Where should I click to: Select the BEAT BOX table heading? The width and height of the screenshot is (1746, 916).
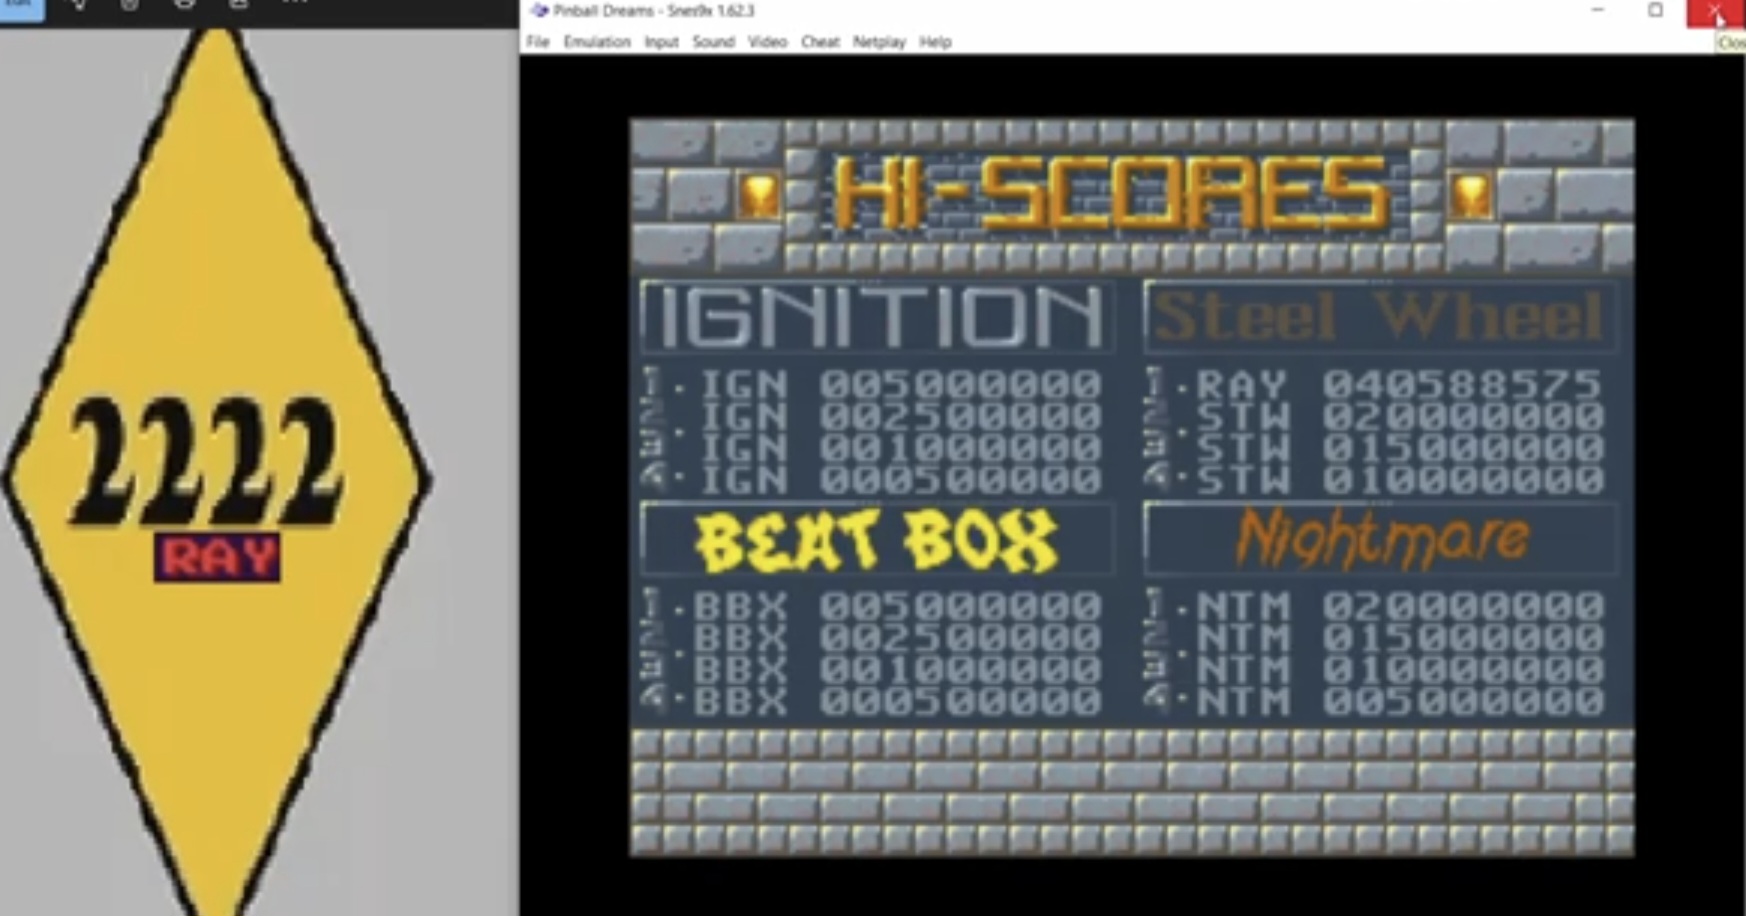coord(878,540)
